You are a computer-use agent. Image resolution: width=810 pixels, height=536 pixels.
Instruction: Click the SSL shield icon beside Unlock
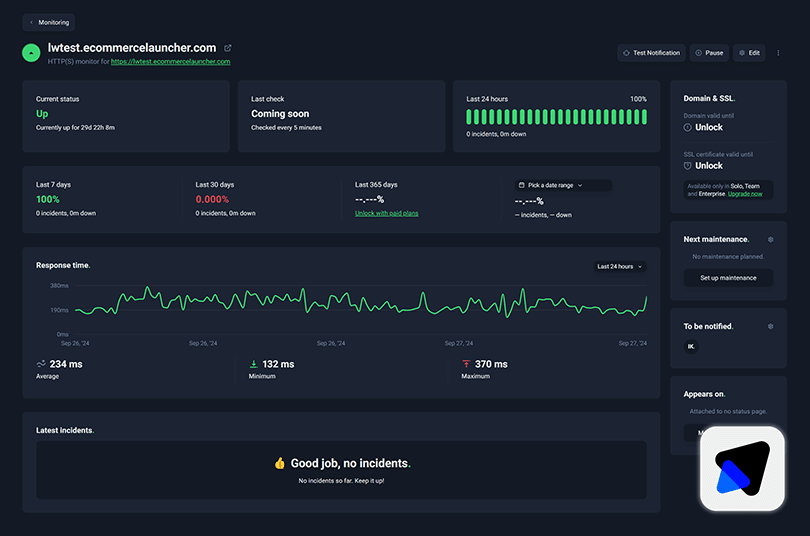[688, 166]
